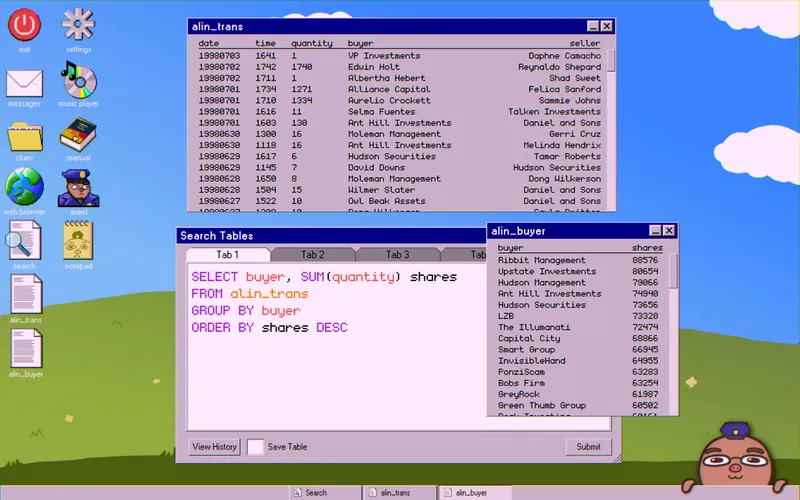Select the Search taskbar button
The height and width of the screenshot is (500, 800).
click(325, 493)
